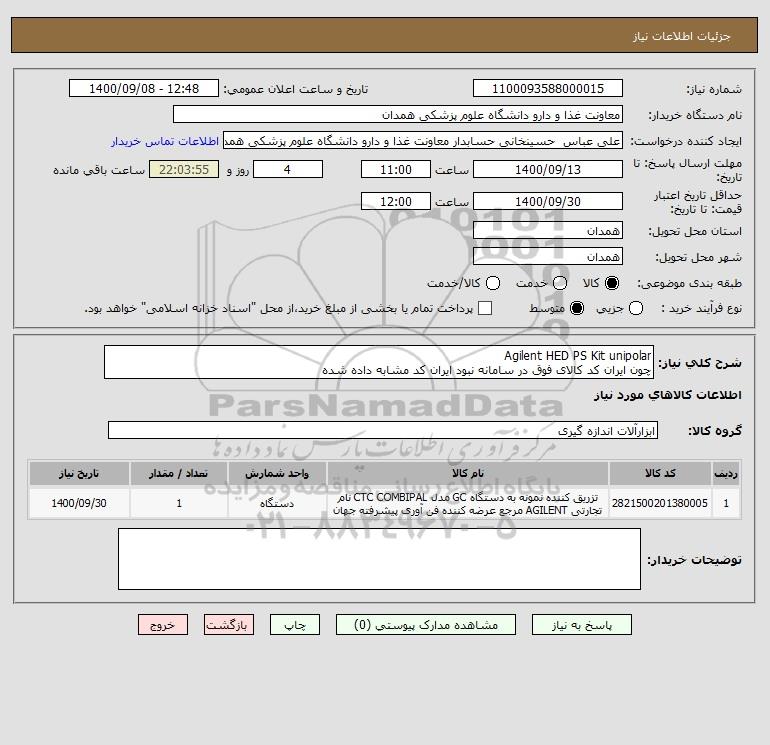Click the need date cell 1400/09/30
Viewport: 770px width, 745px height.
[x=79, y=503]
